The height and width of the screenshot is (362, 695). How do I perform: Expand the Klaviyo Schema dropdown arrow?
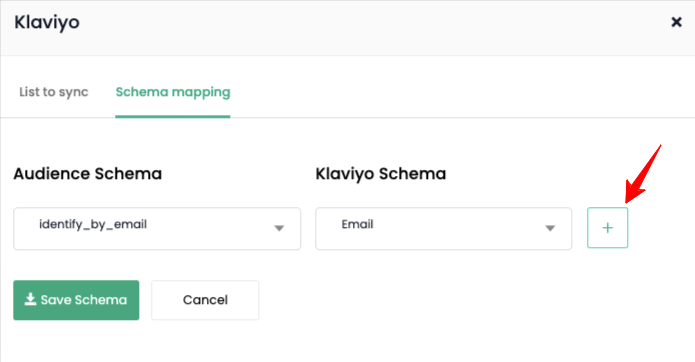[550, 228]
